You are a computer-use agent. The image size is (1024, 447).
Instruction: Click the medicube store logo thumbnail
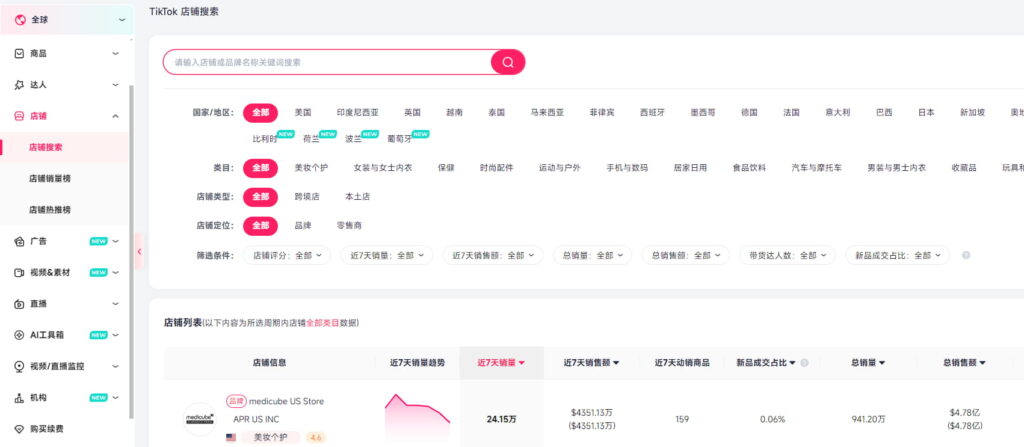pyautogui.click(x=199, y=419)
